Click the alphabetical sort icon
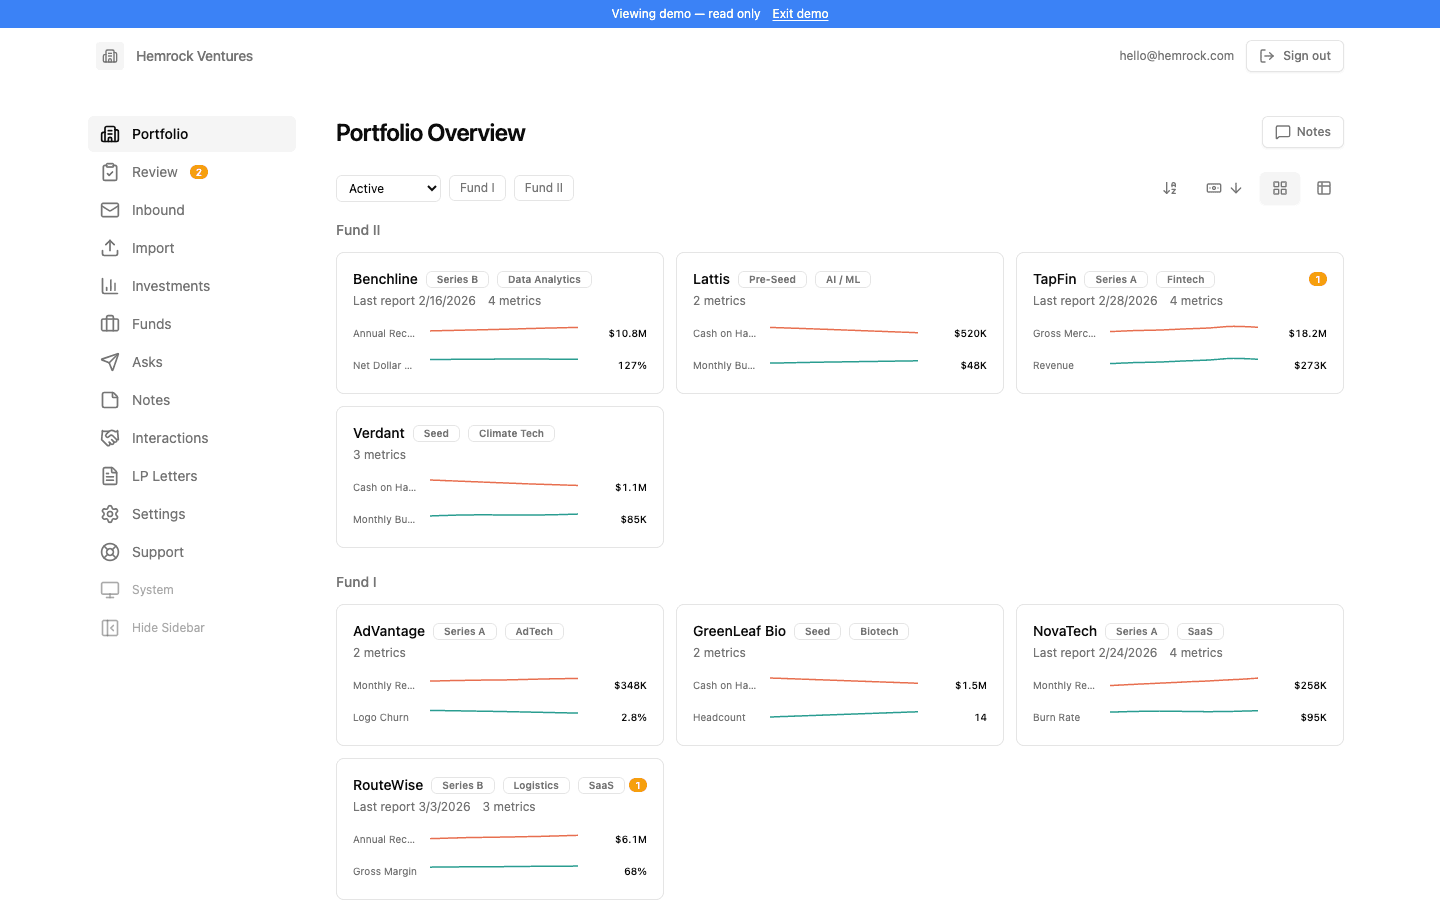Screen dimensions: 1440x900 [x=1170, y=188]
